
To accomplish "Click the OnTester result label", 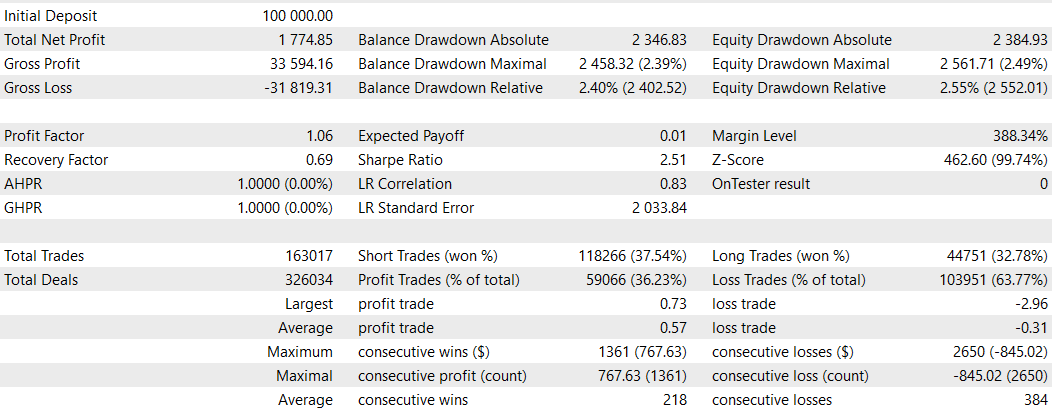I will 761,184.
